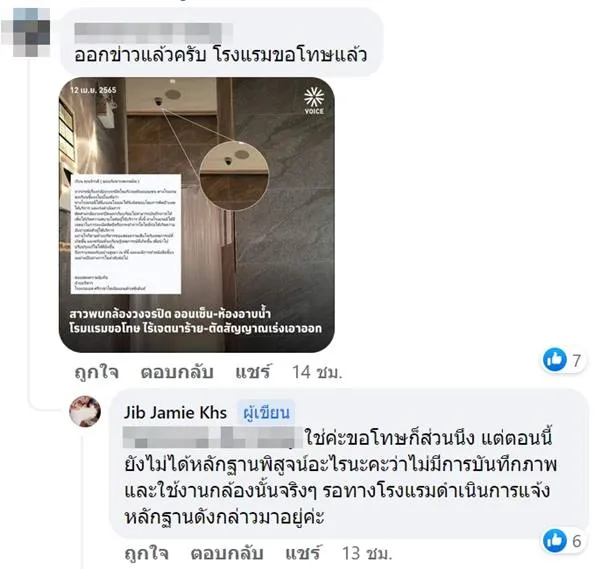The height and width of the screenshot is (569, 600).
Task: Click the magnified camera circle in the image
Action: coord(234,176)
